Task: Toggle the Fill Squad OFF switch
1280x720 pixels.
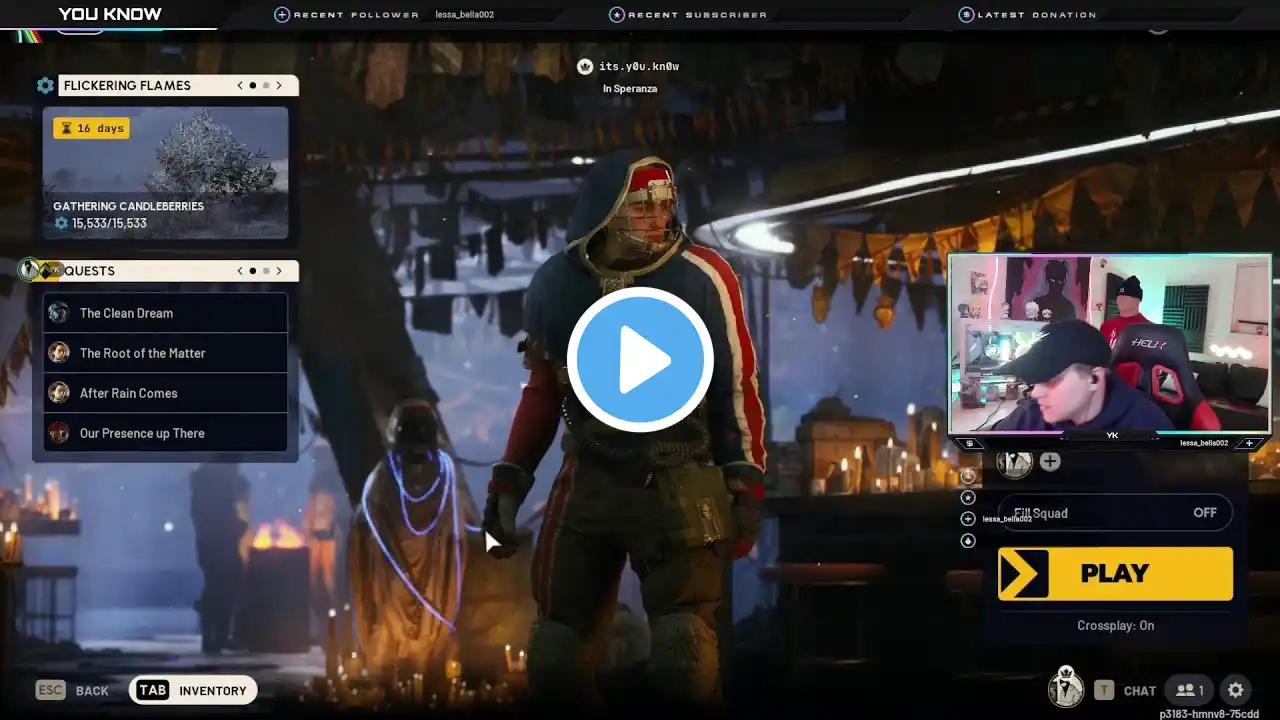Action: click(x=1115, y=513)
